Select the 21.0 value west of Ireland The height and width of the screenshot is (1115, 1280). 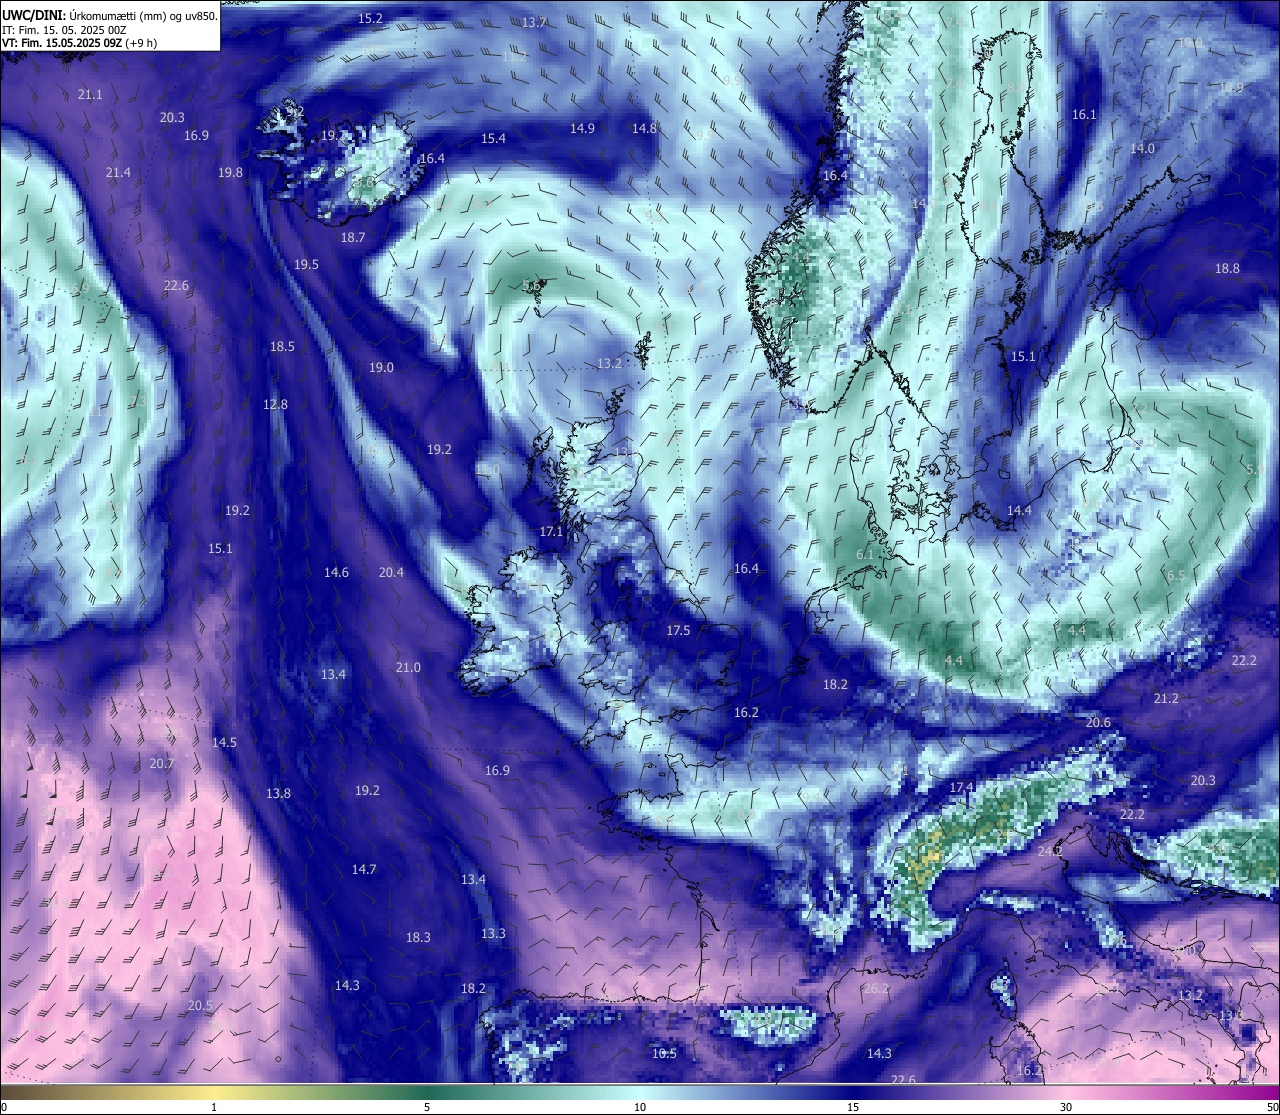(408, 667)
